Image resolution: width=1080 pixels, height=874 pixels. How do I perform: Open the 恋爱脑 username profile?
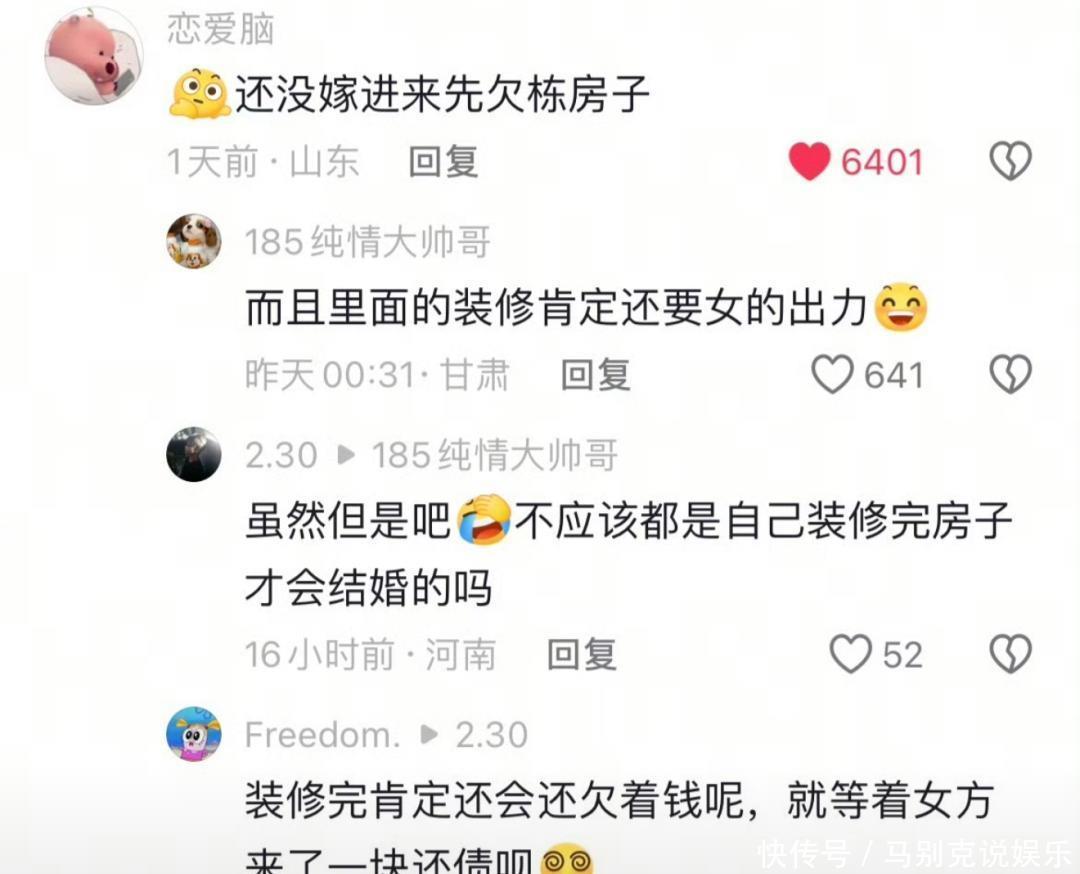[221, 30]
